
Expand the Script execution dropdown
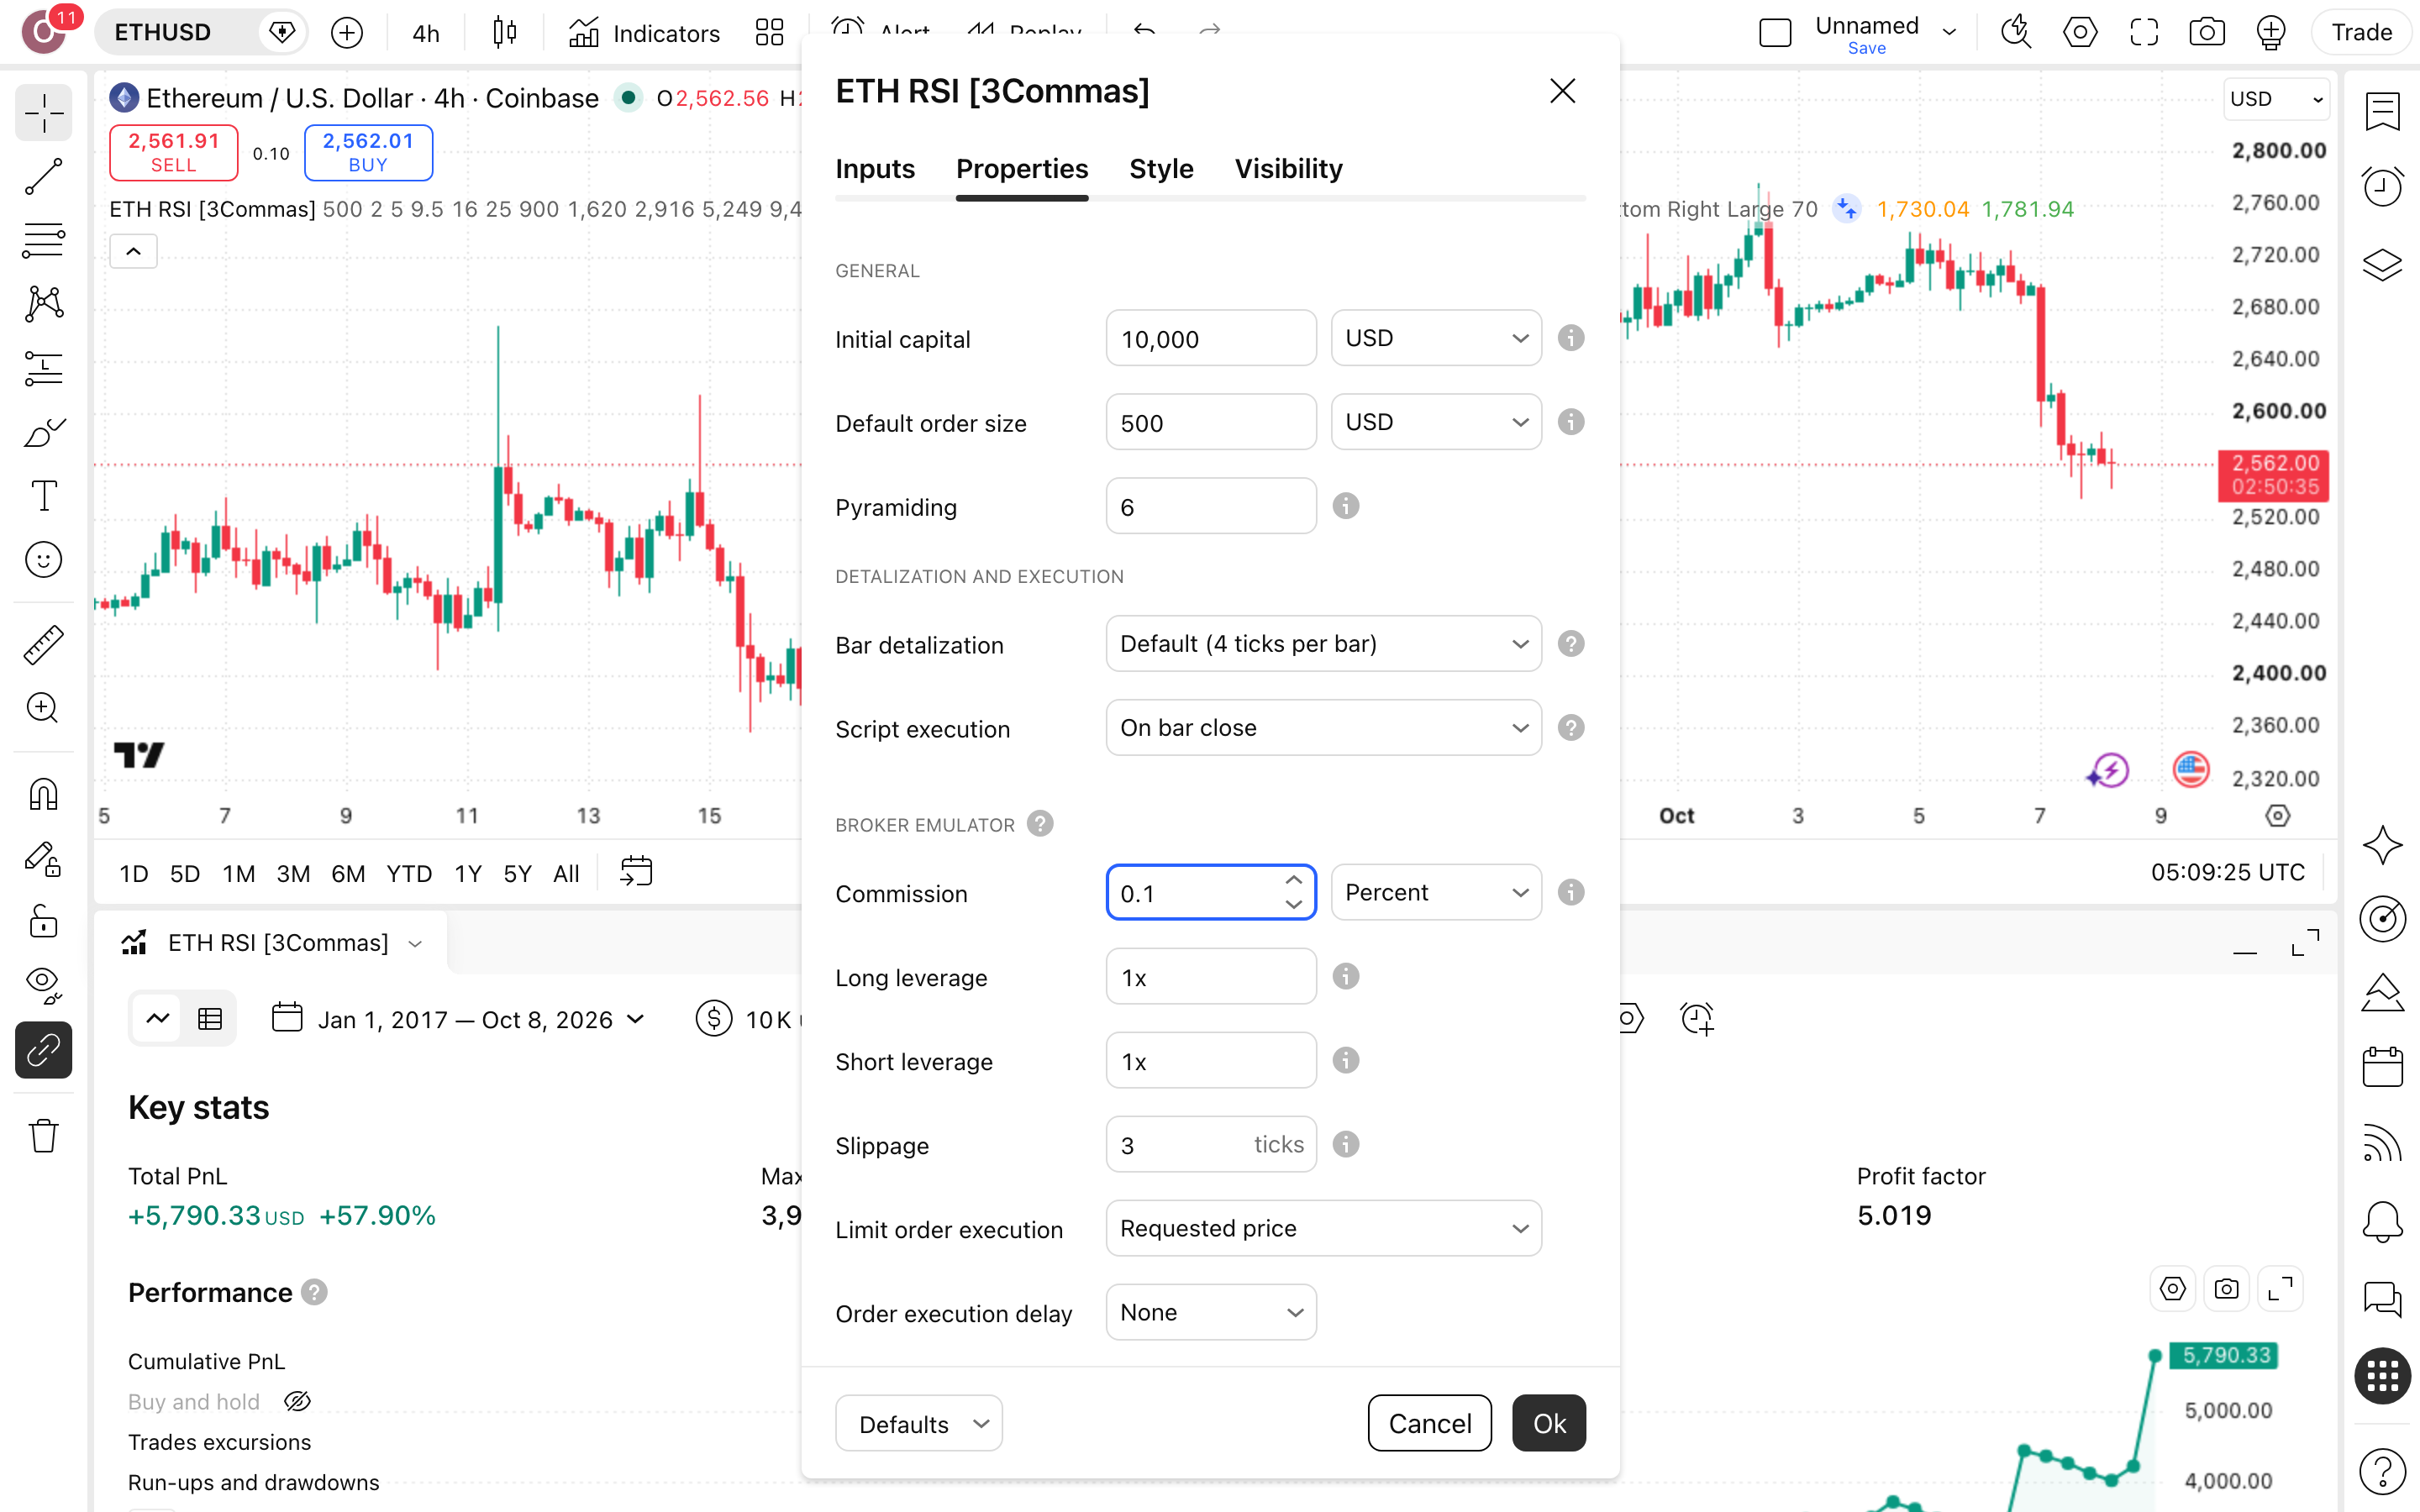click(x=1323, y=728)
